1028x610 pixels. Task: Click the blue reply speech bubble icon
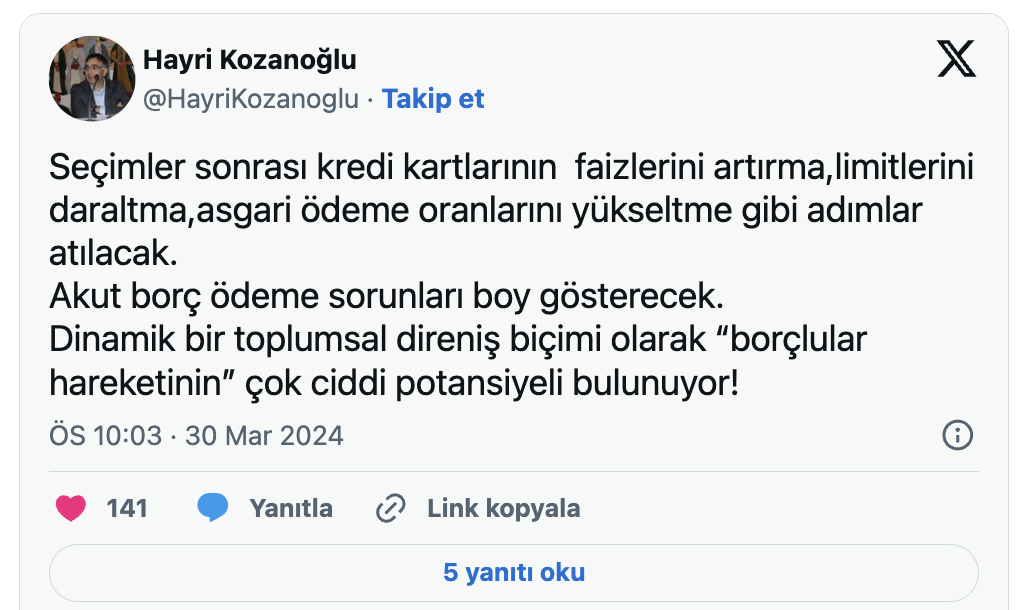(210, 507)
